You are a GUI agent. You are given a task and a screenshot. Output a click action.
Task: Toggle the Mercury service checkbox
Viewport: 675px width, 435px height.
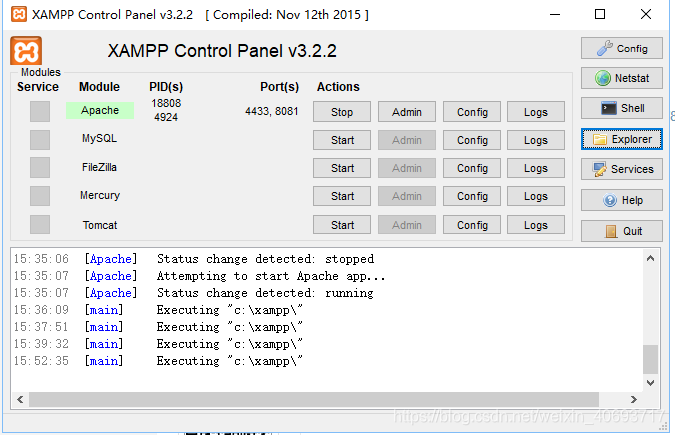pyautogui.click(x=40, y=196)
